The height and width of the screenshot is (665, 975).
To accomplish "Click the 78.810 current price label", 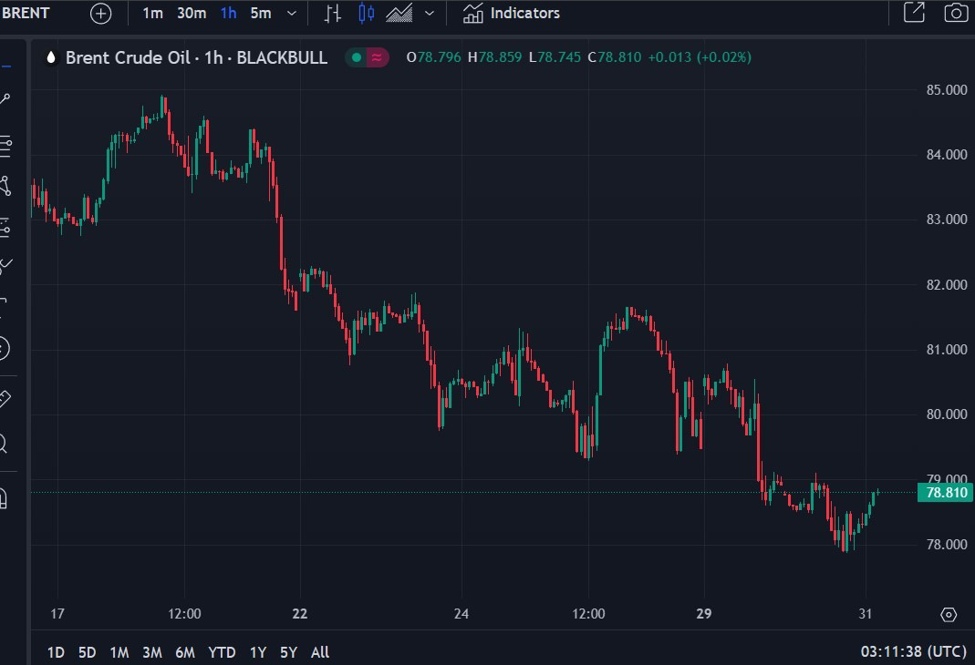I will click(945, 493).
